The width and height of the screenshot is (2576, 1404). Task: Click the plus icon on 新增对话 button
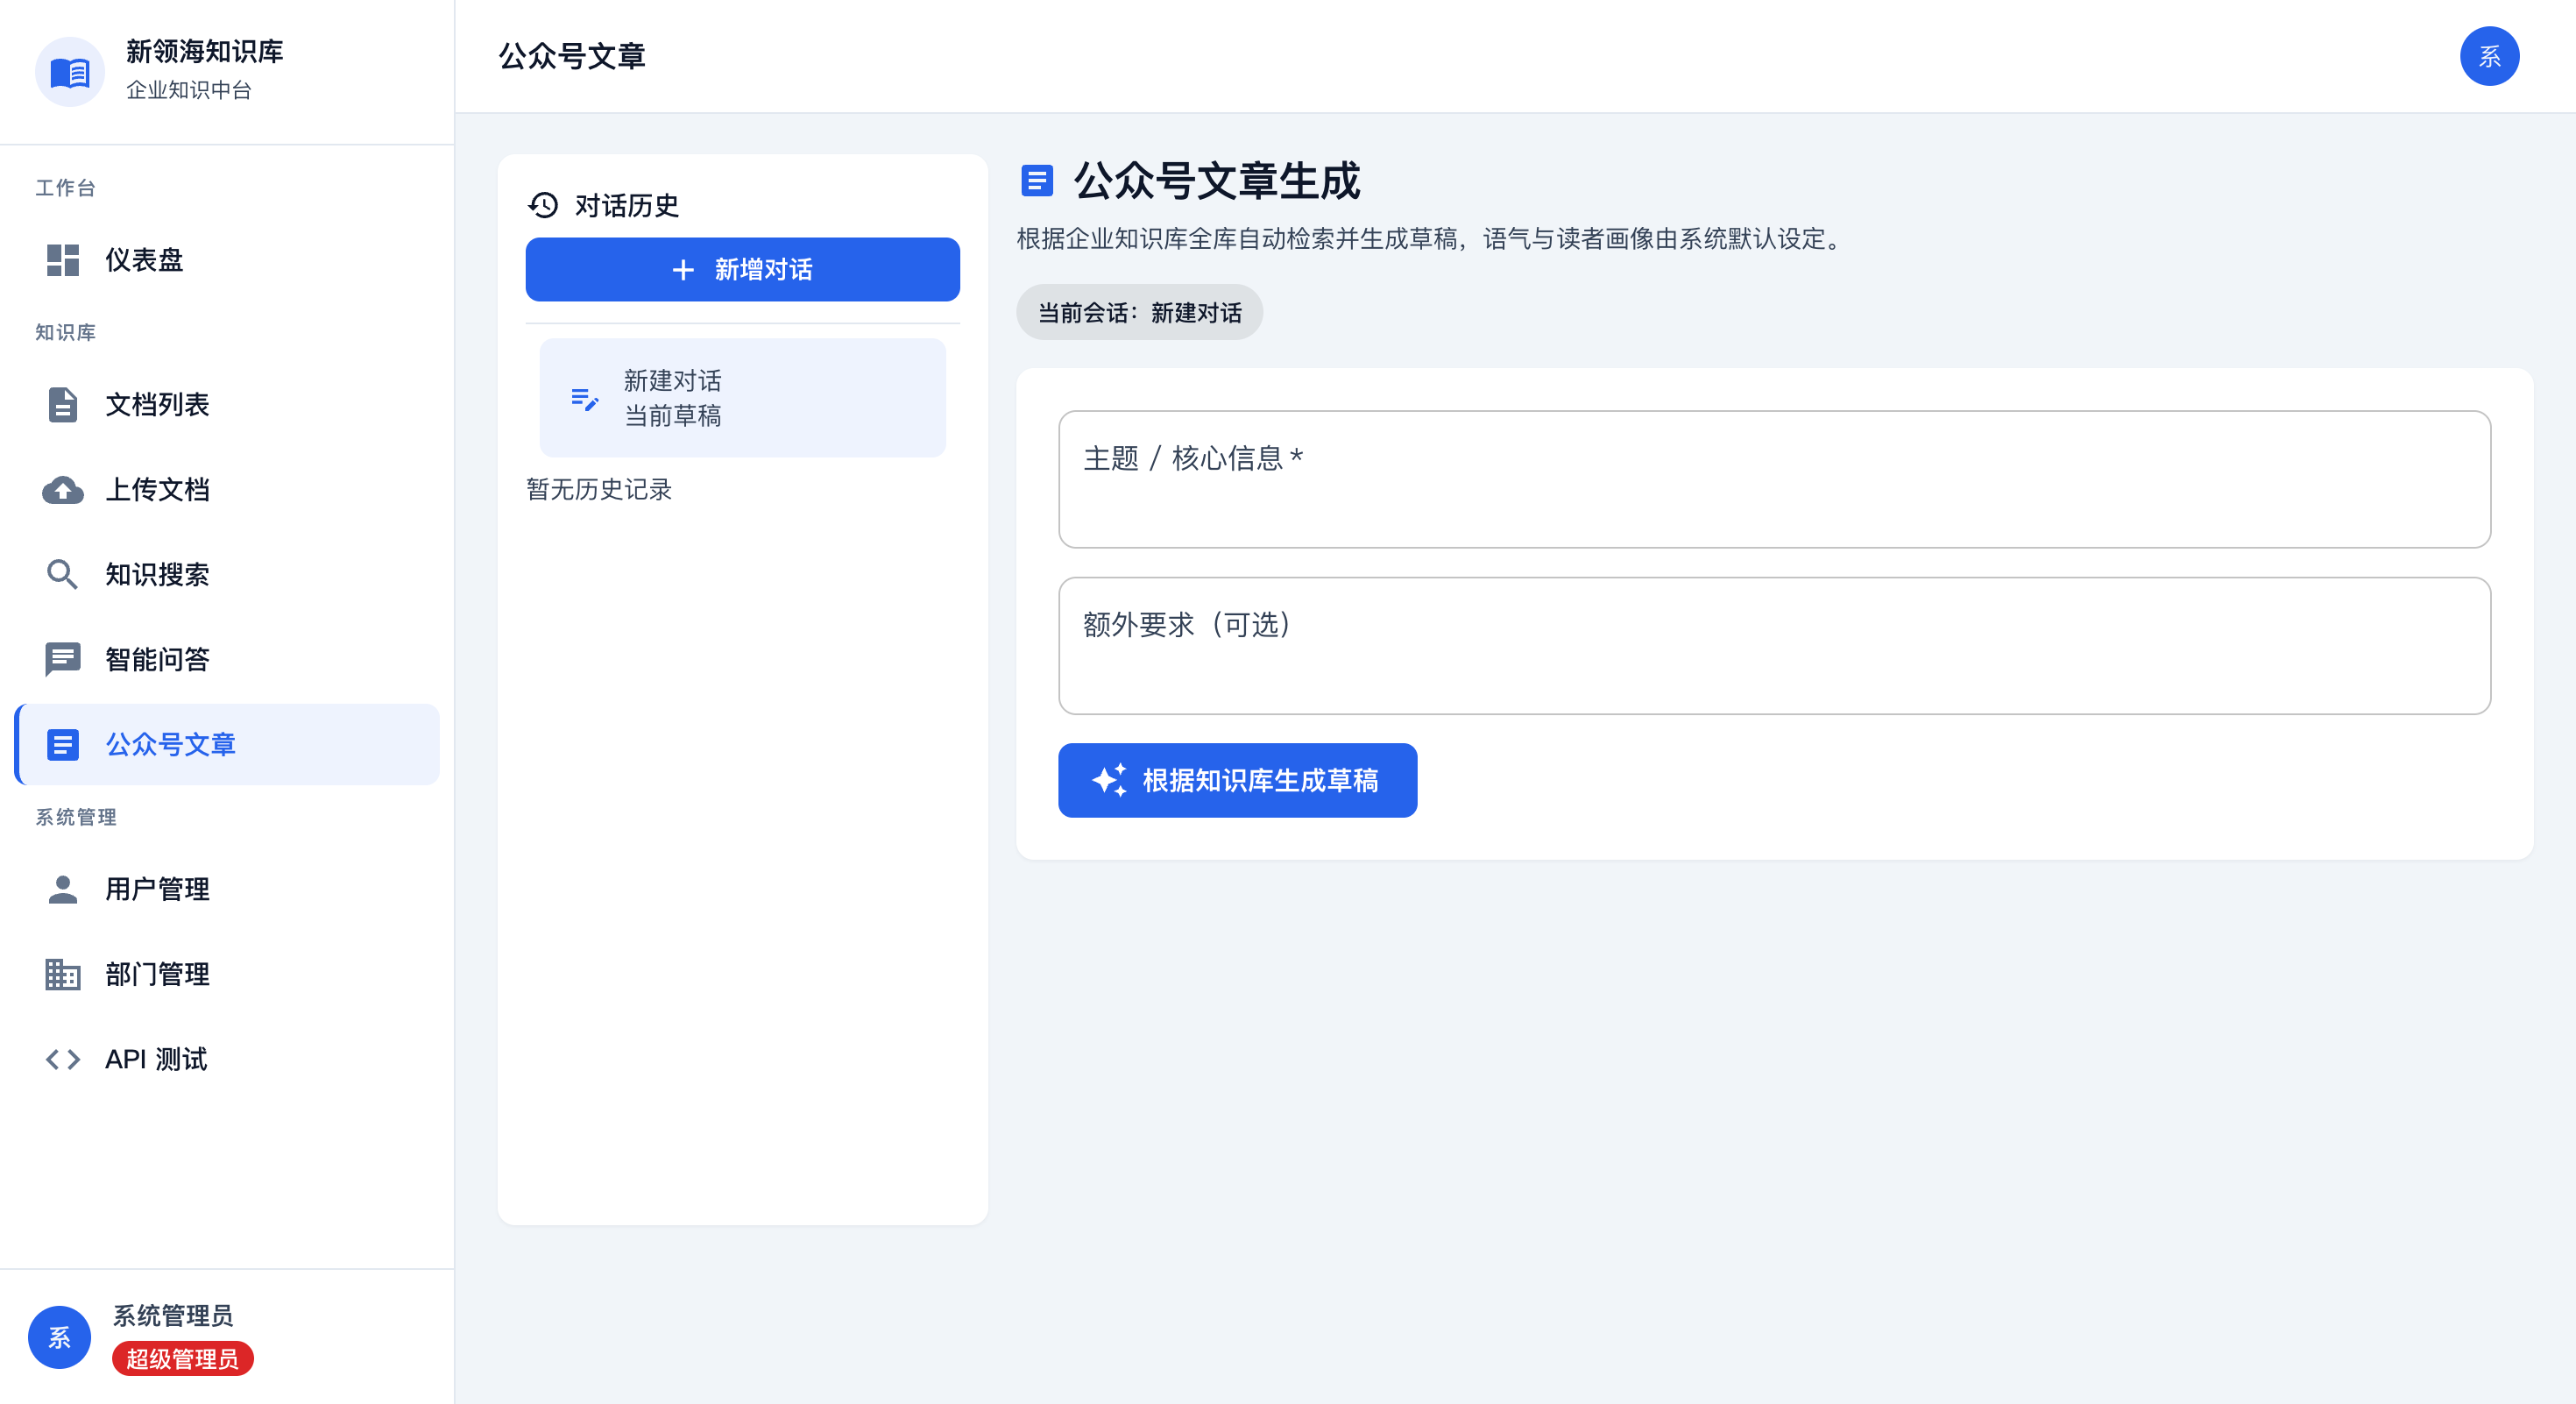[683, 270]
